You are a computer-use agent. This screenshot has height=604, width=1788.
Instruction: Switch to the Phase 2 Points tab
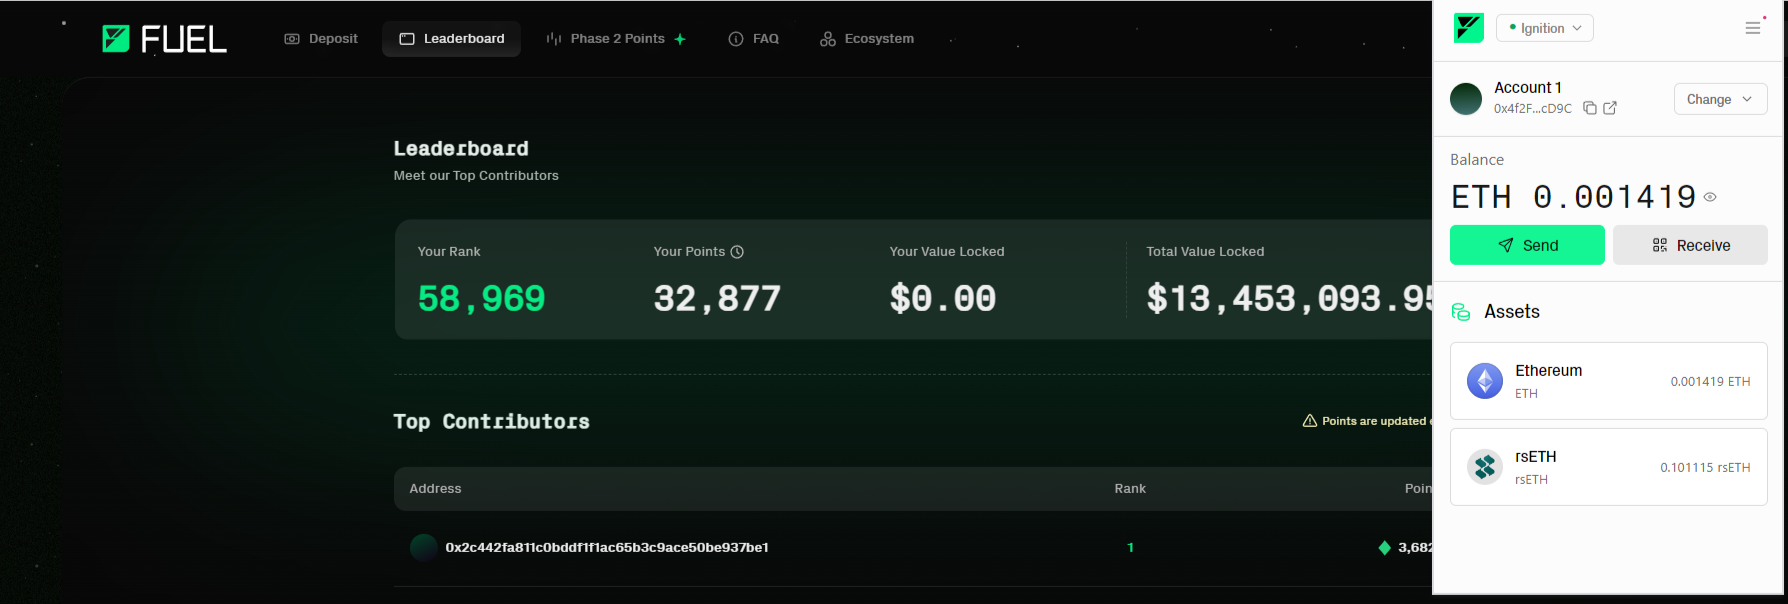(616, 39)
